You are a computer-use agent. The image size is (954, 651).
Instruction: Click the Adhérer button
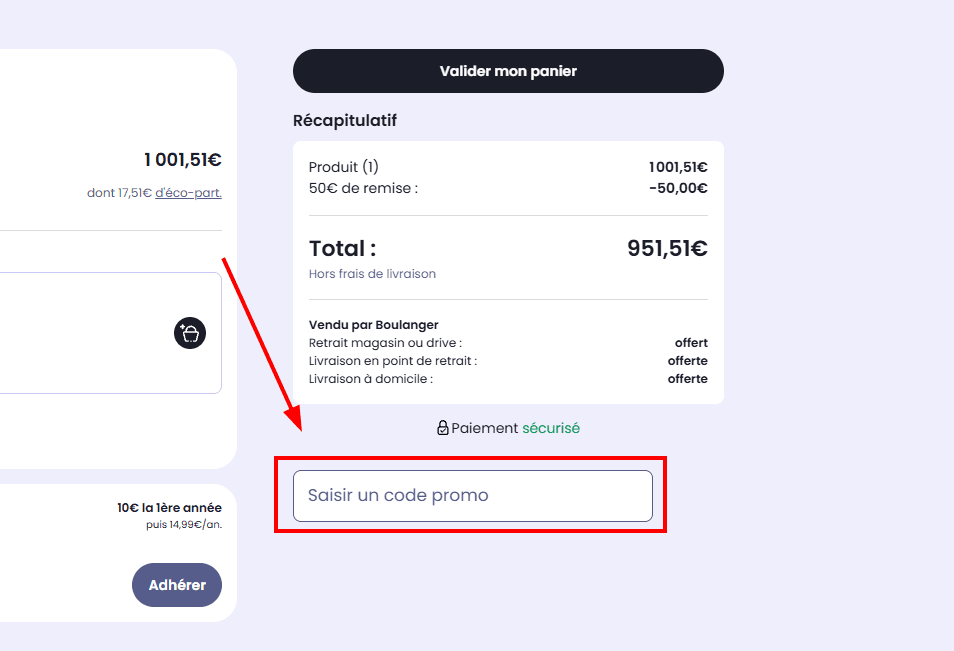177,585
